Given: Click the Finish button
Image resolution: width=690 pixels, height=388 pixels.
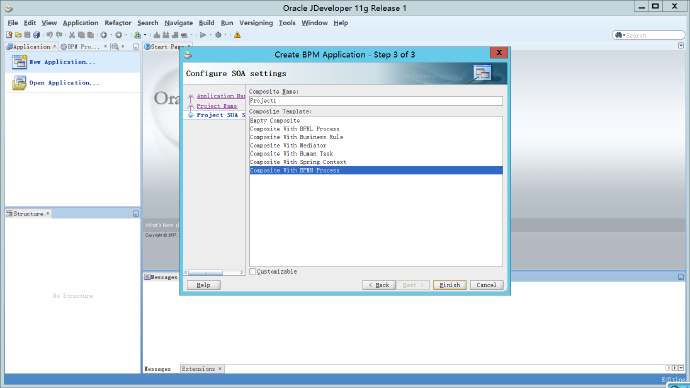Looking at the screenshot, I should click(x=449, y=285).
